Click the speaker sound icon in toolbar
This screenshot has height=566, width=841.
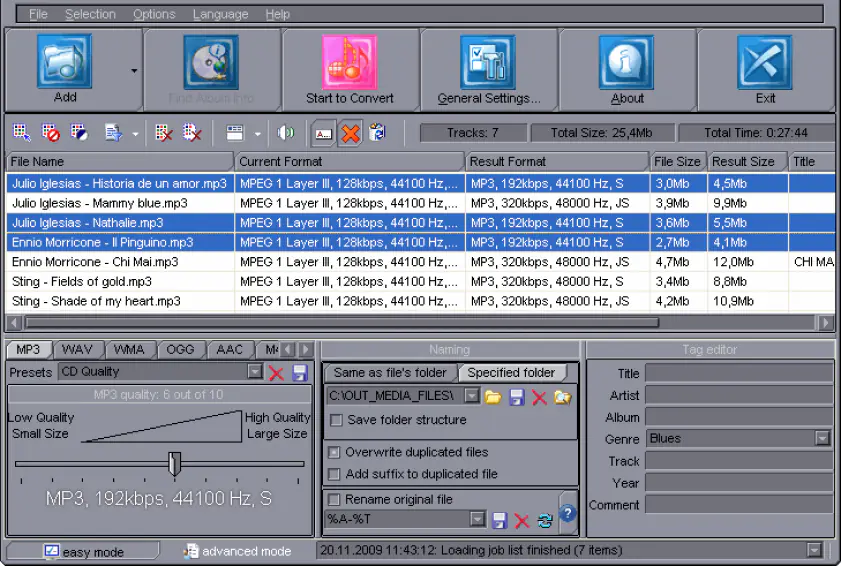286,133
